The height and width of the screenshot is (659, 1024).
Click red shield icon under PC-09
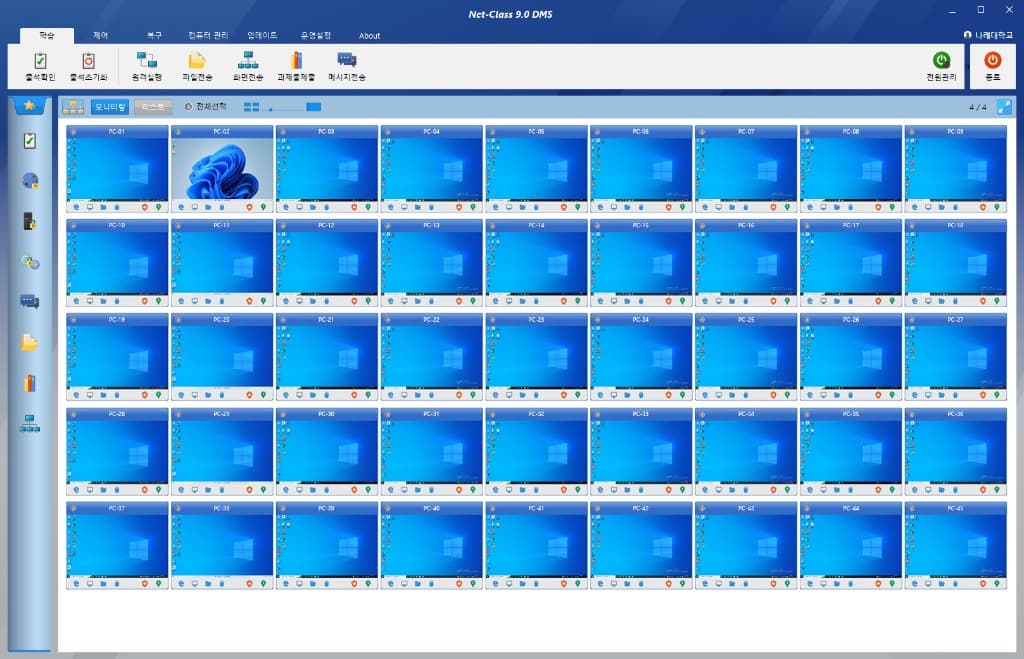point(983,207)
